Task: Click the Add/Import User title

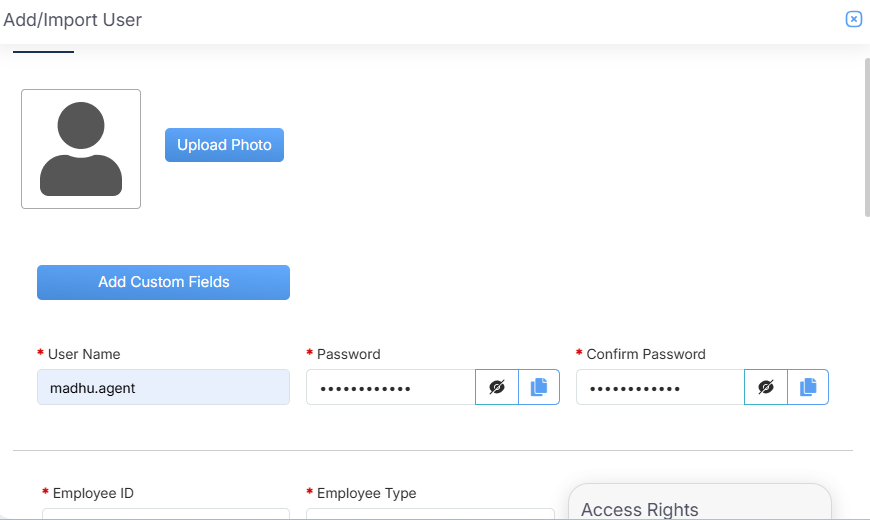Action: tap(73, 20)
